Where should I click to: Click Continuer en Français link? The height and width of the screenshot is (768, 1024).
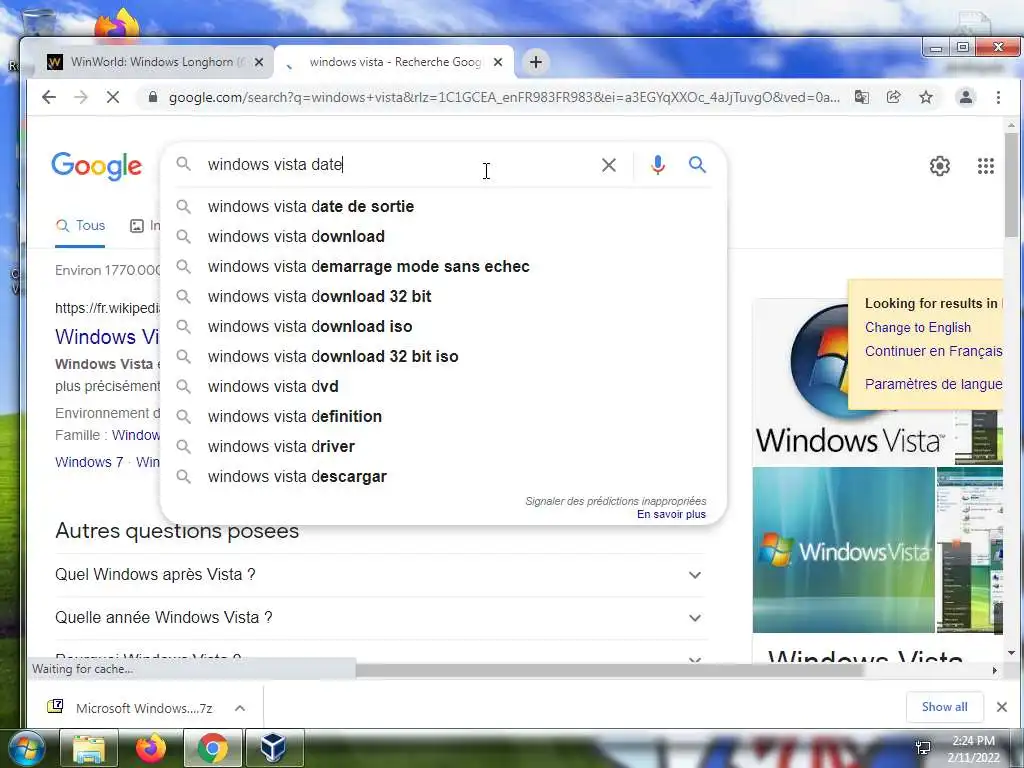click(933, 351)
